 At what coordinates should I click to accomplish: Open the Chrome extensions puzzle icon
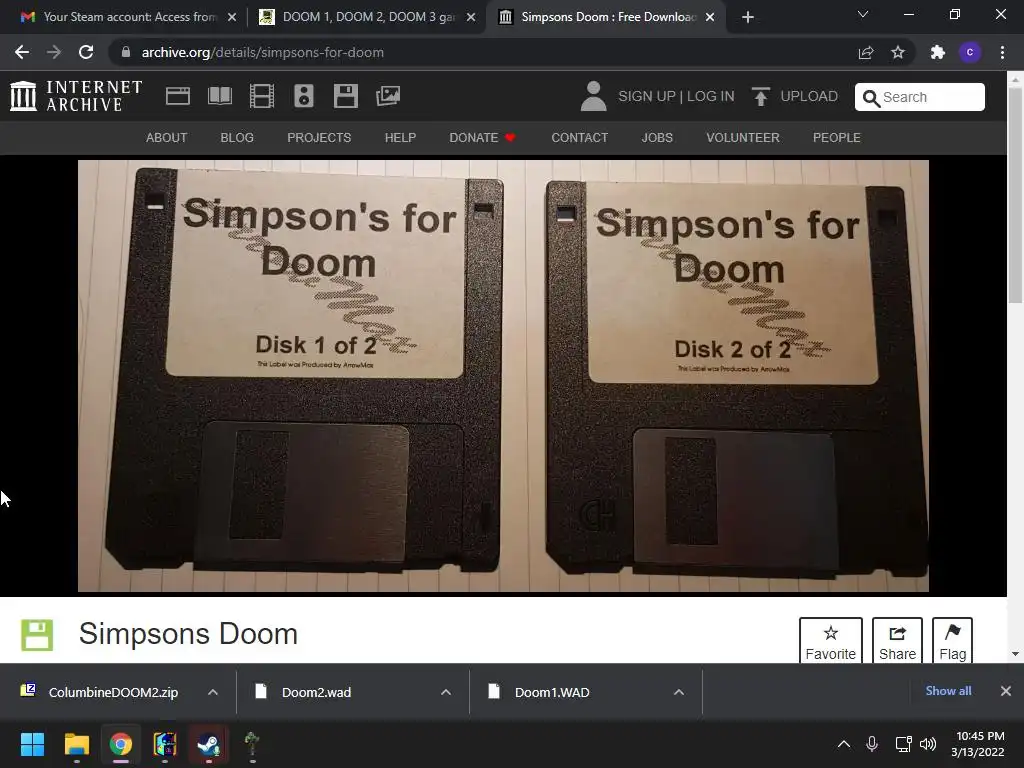[x=938, y=52]
